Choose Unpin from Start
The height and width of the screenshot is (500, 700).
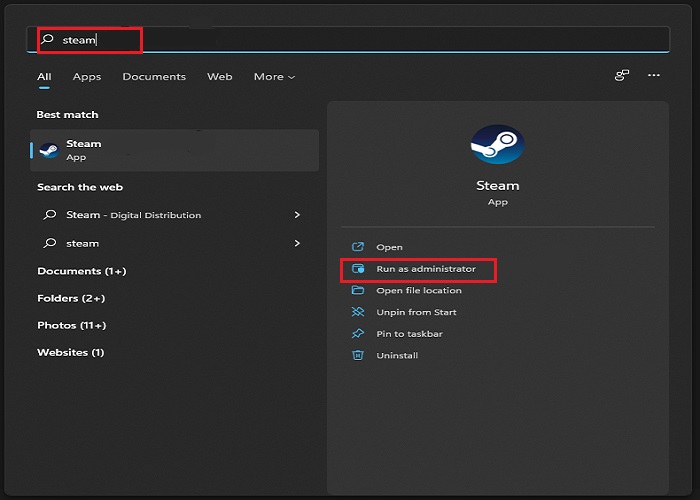tap(416, 312)
